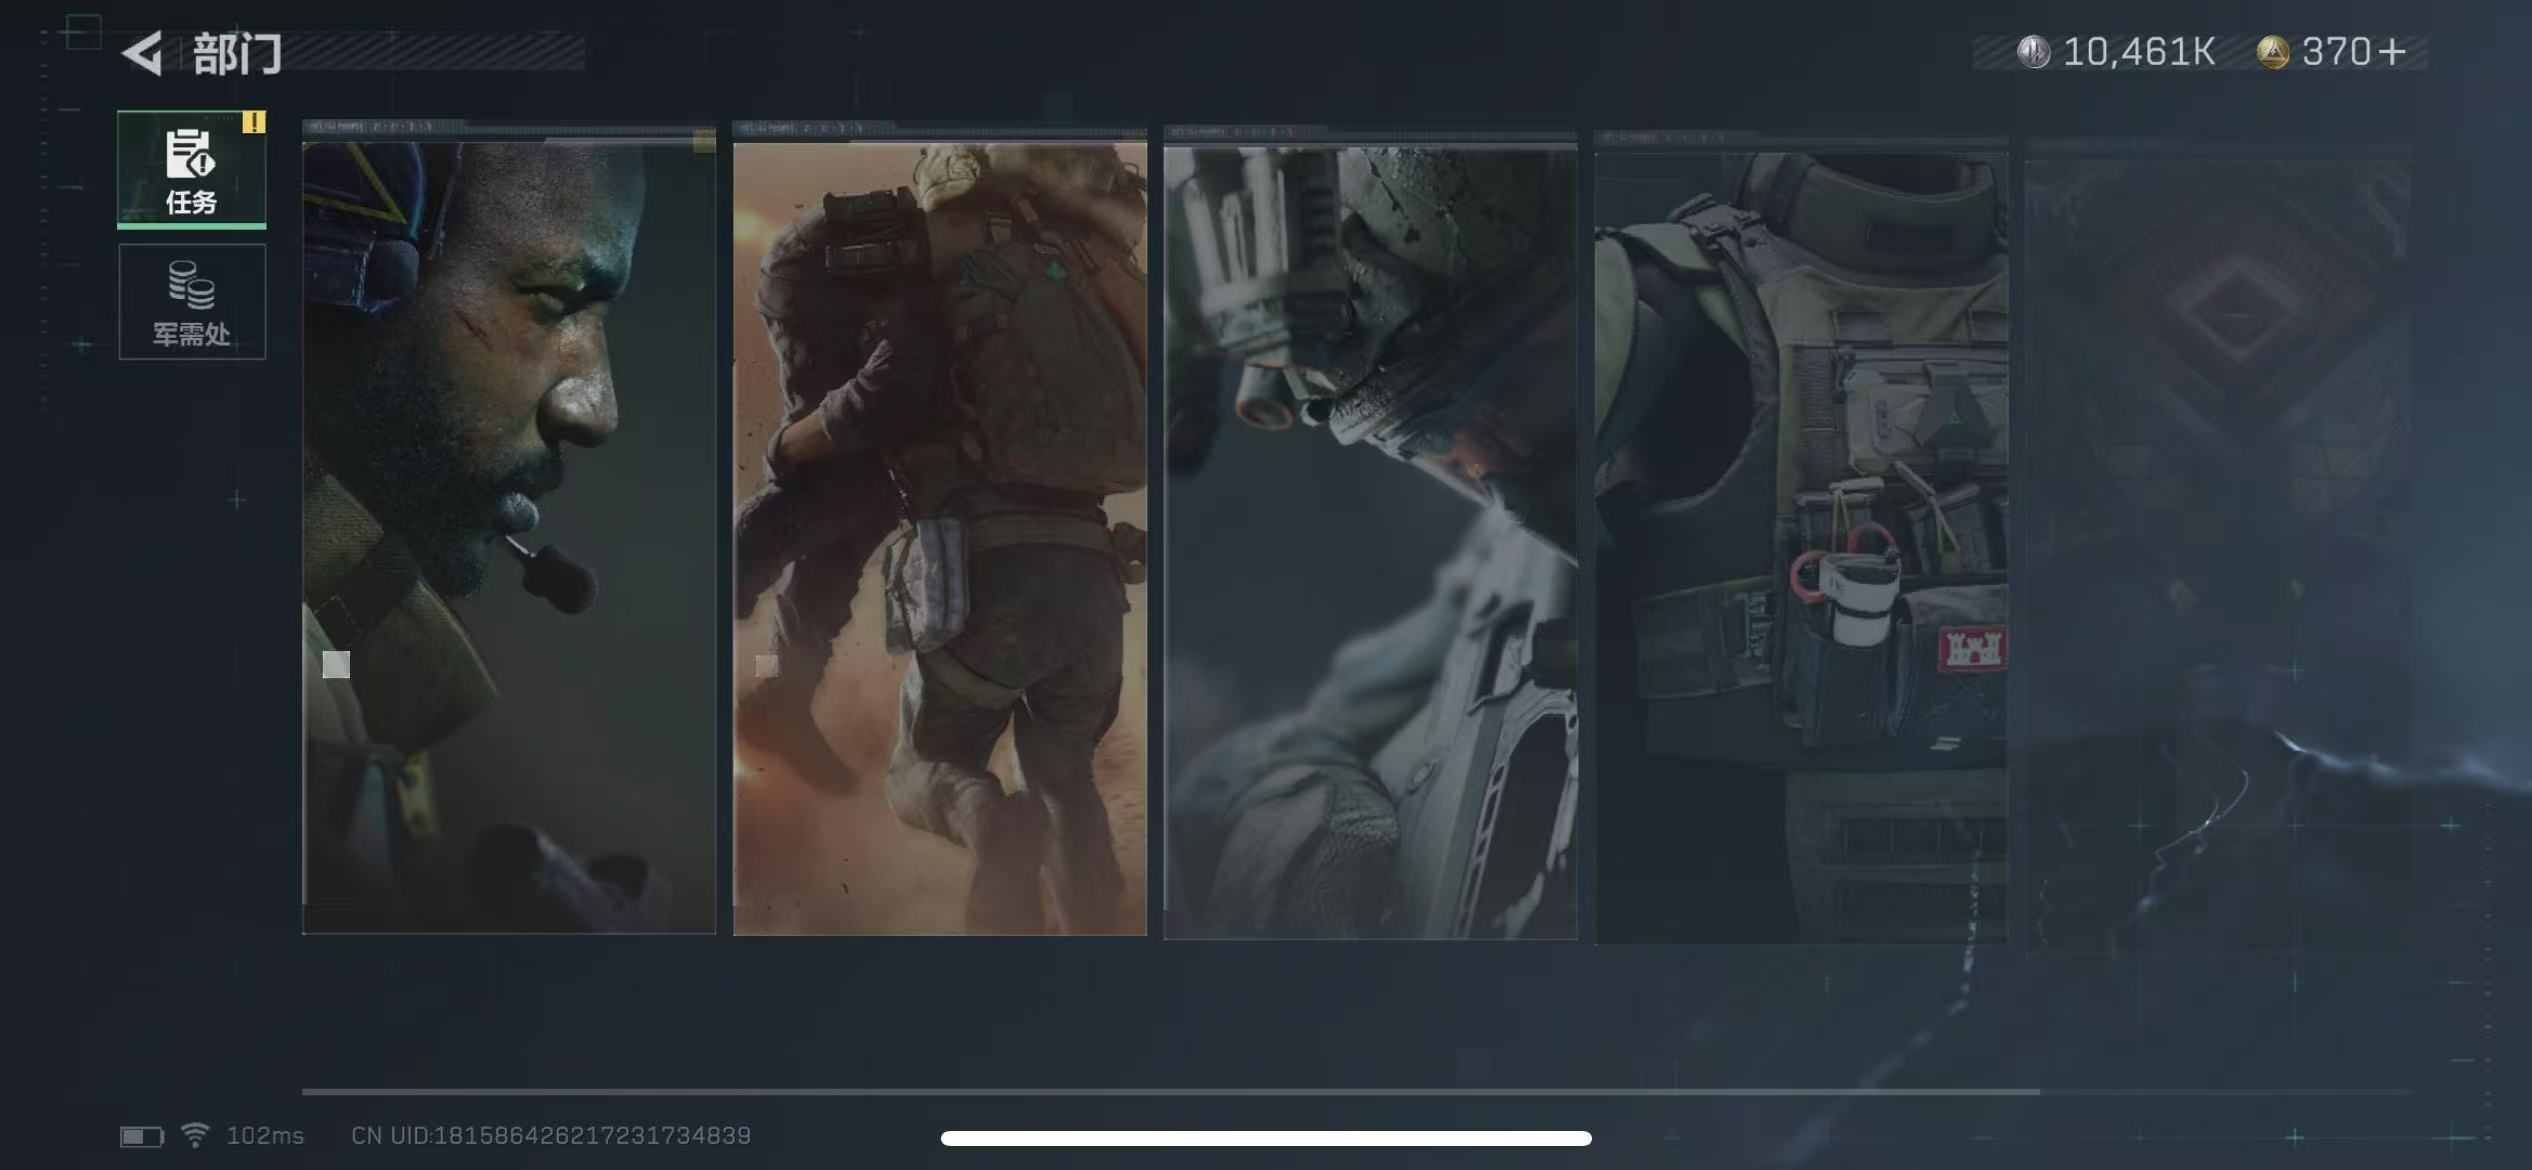This screenshot has width=2532, height=1170.
Task: Click the horizontal scrollbar under the cards
Action: pyautogui.click(x=1170, y=1092)
